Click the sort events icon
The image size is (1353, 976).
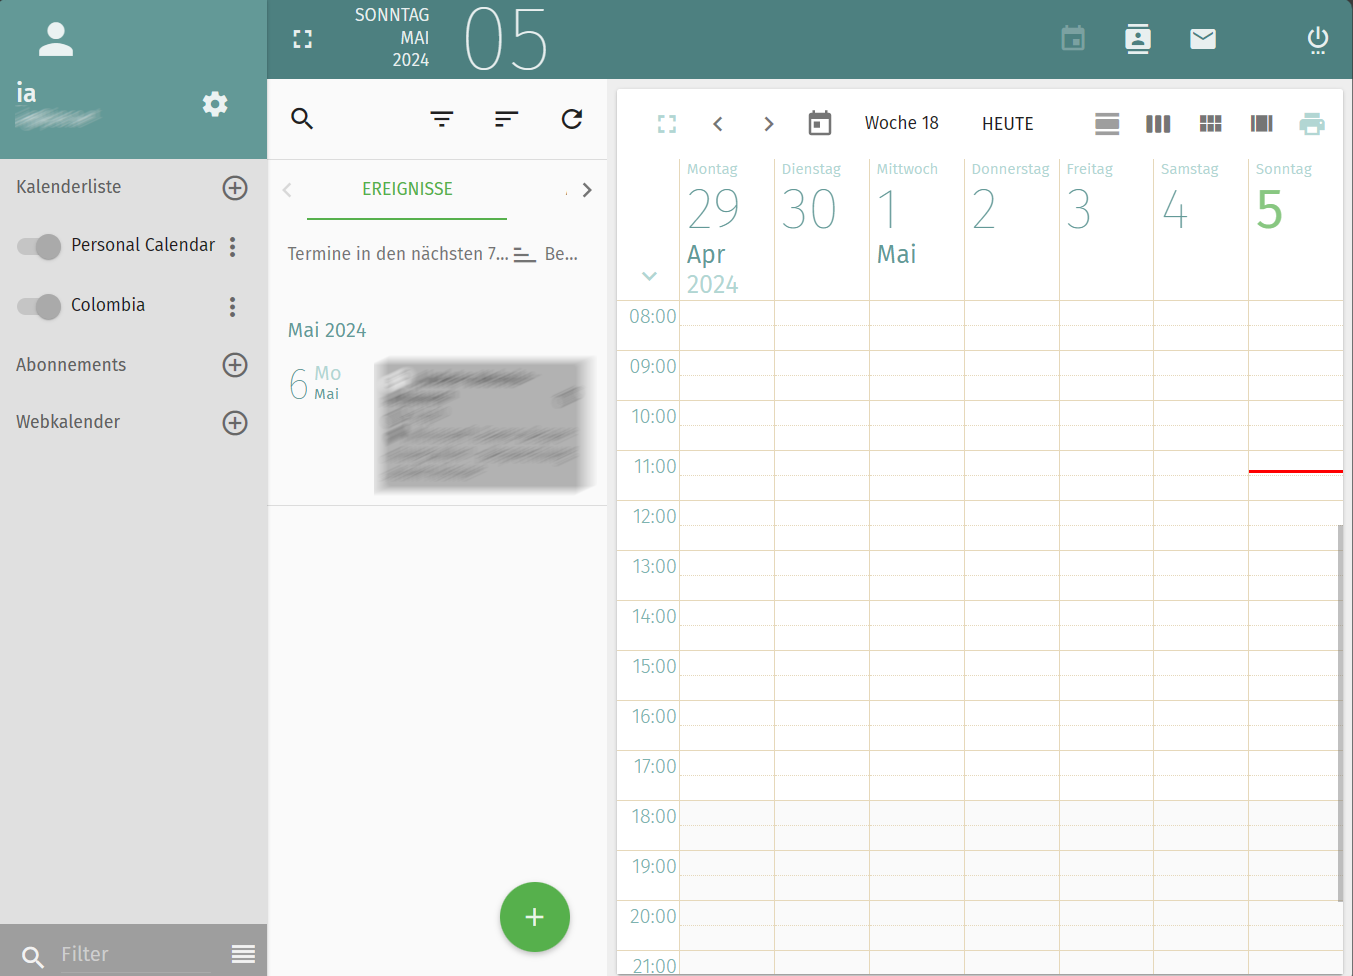[507, 119]
